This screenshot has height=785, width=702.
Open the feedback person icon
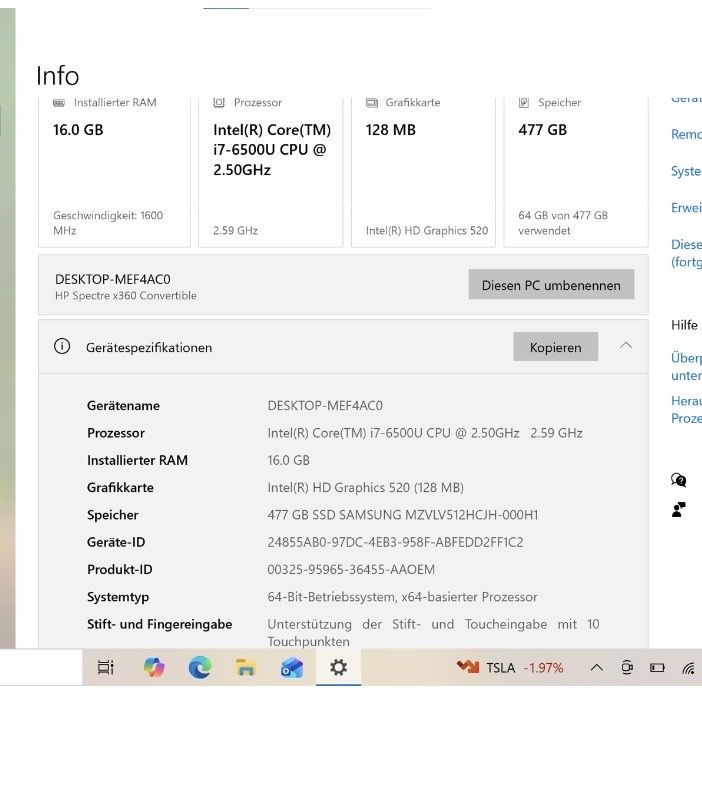(678, 510)
